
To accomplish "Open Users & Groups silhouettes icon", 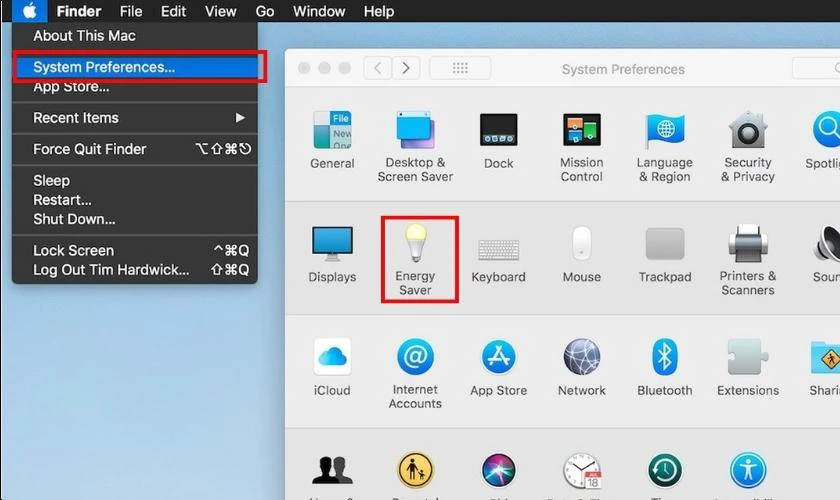I will (x=332, y=472).
